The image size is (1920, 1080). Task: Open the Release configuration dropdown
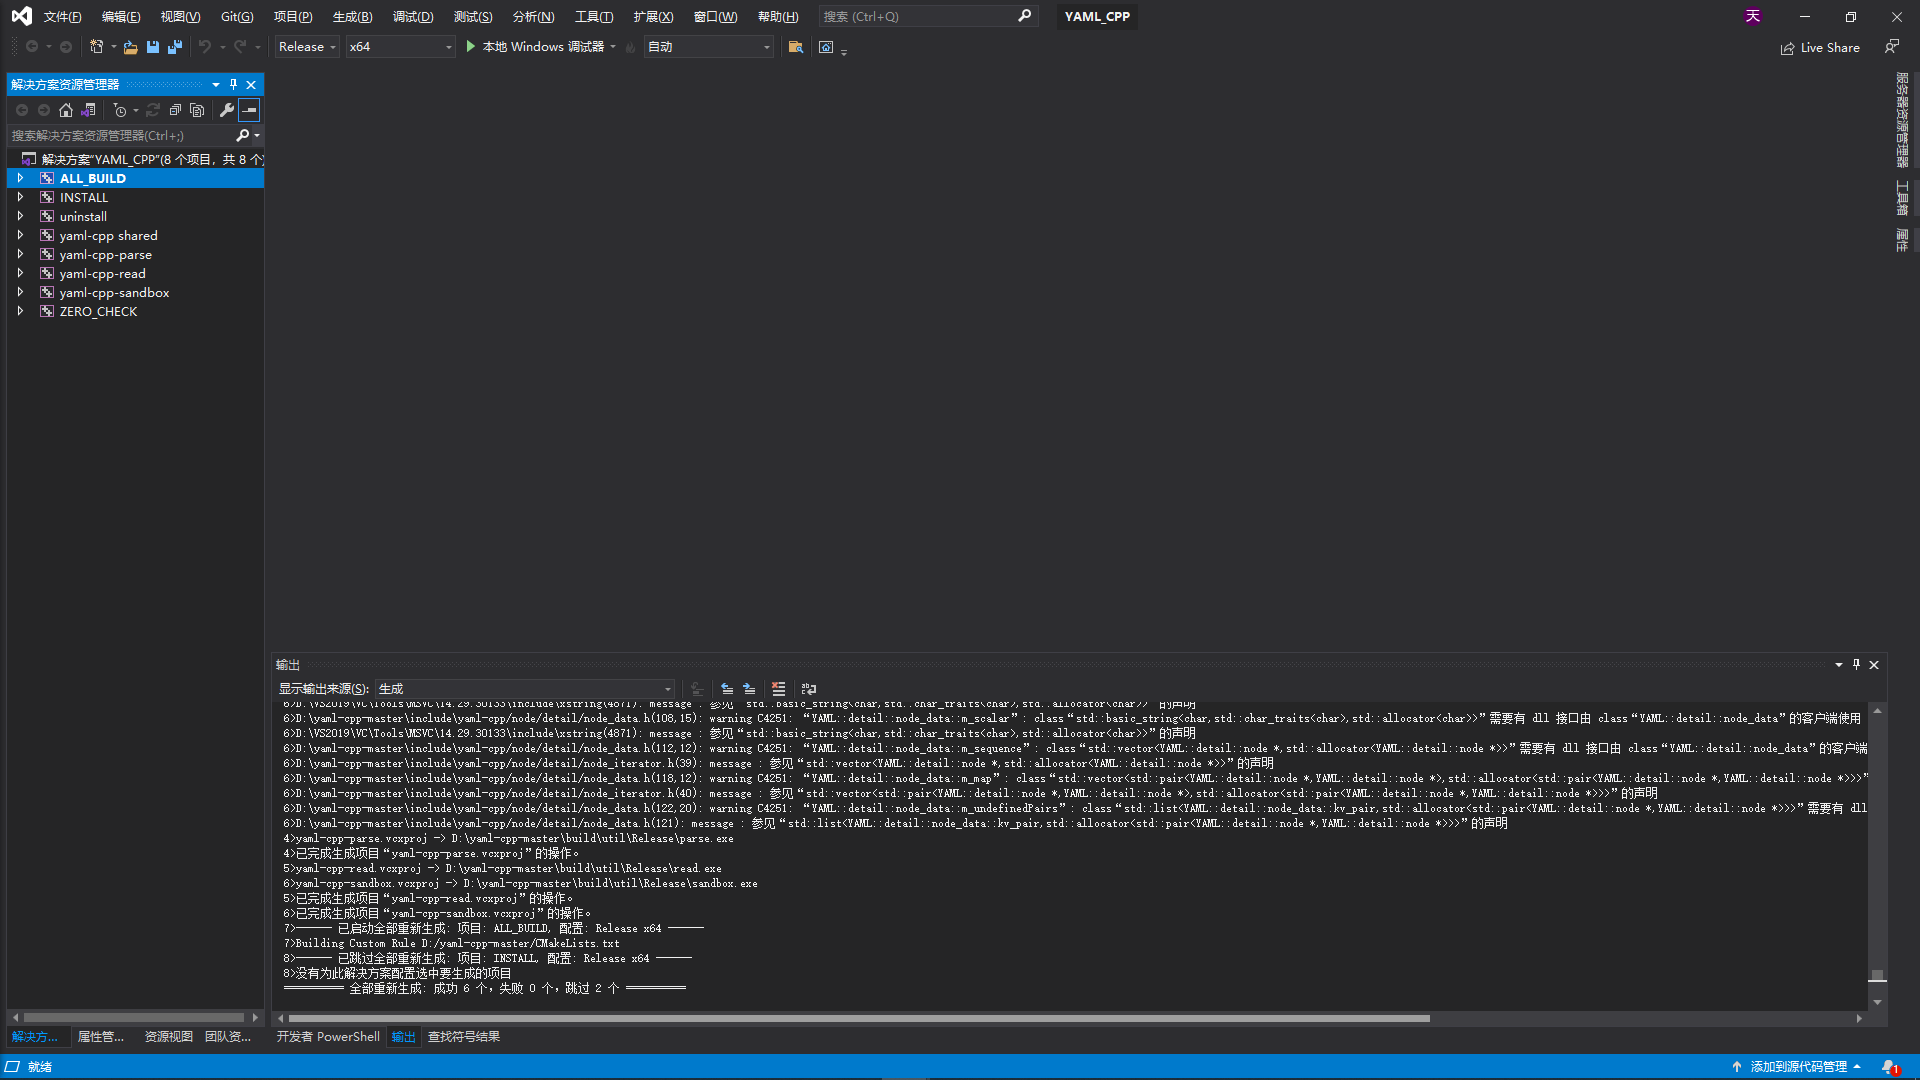pos(307,47)
